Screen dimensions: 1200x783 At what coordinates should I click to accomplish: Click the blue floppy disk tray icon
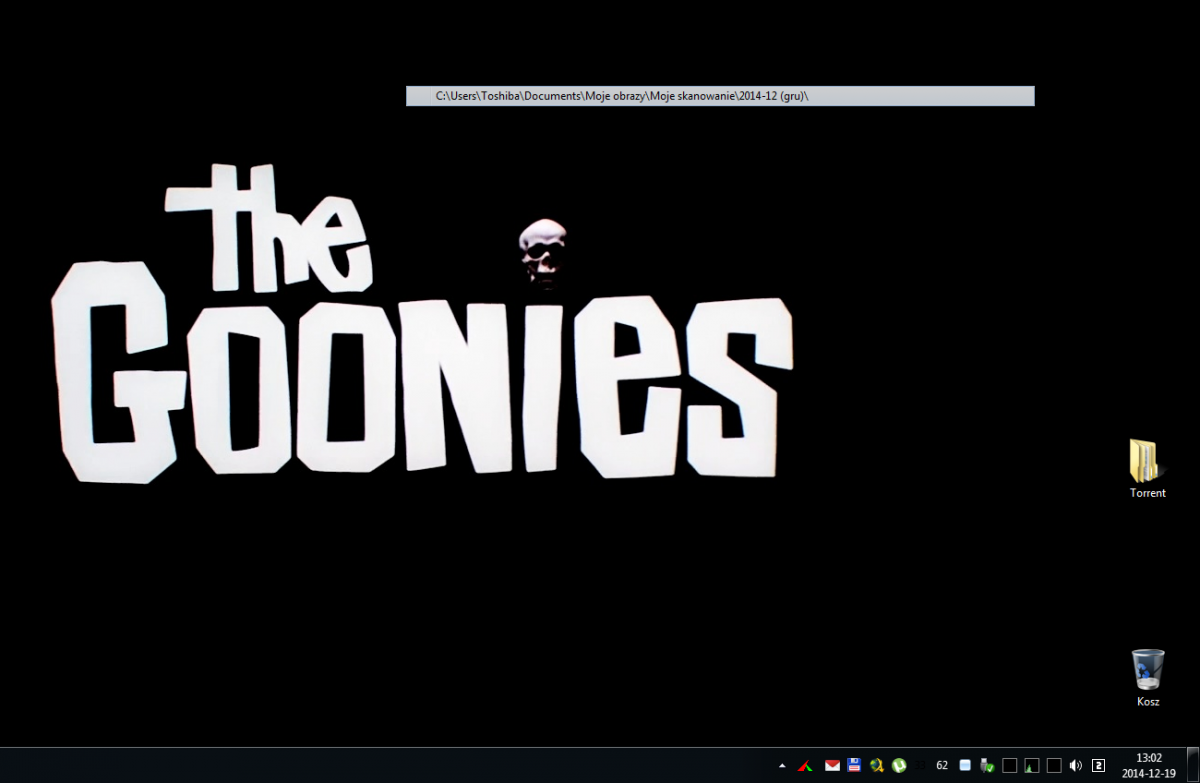[854, 766]
